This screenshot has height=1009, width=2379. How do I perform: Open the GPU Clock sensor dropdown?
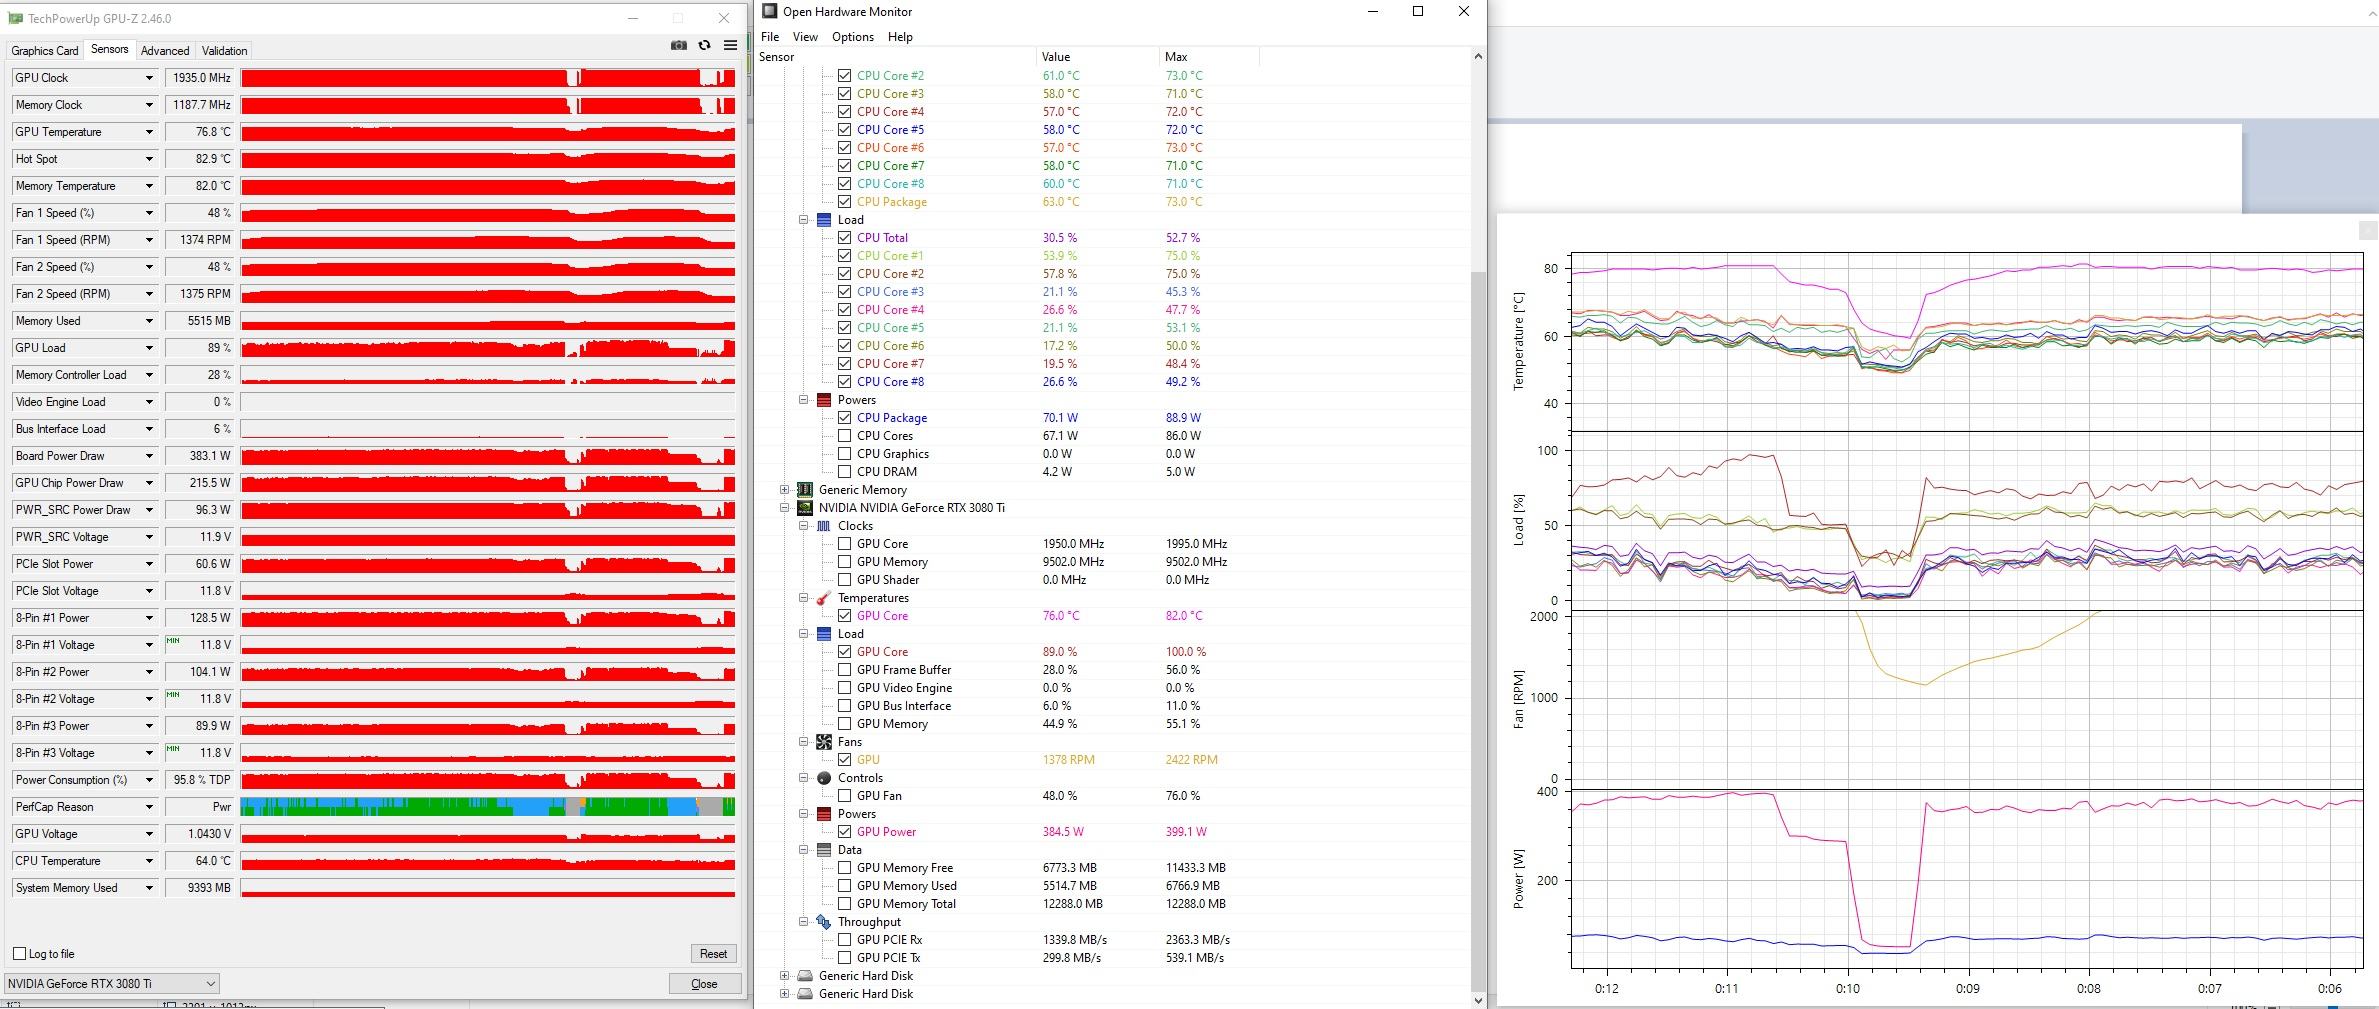pyautogui.click(x=149, y=78)
